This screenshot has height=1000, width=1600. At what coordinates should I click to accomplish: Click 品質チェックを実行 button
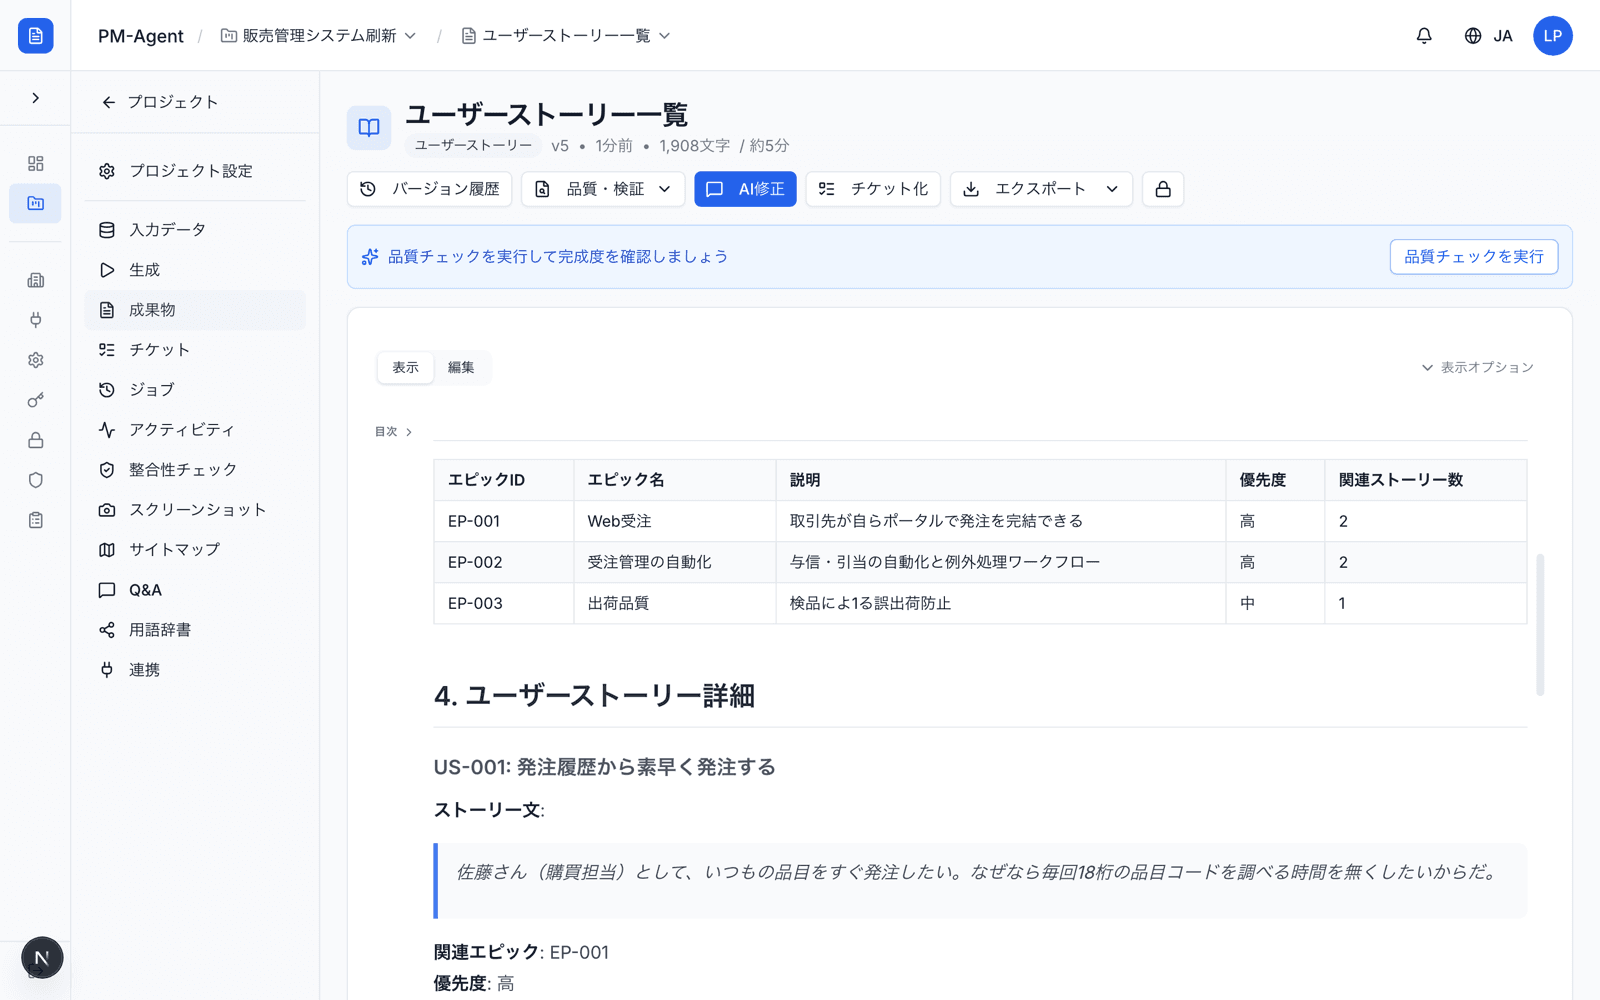pos(1474,257)
